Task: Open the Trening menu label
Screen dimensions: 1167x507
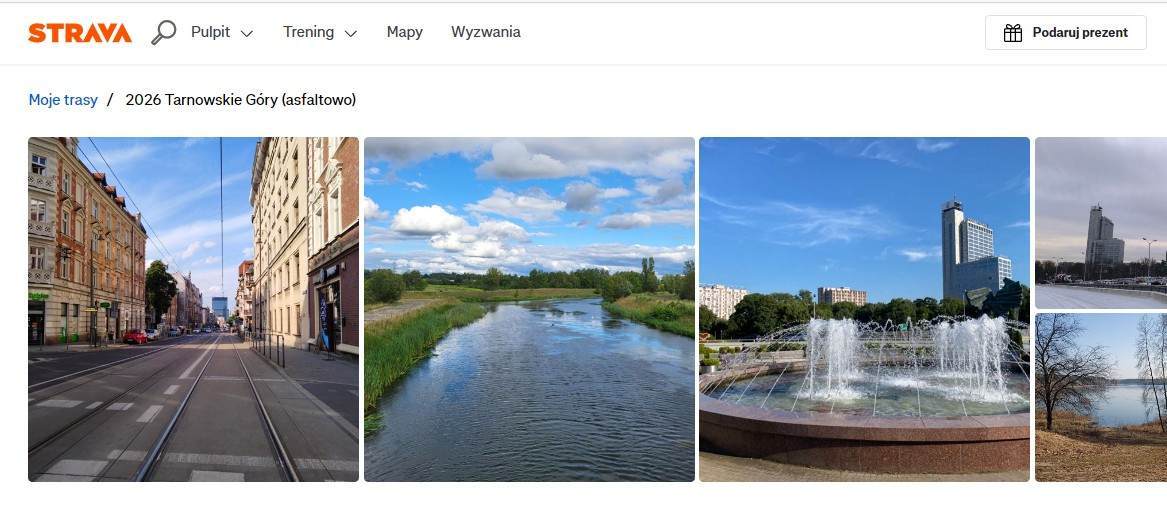Action: 308,32
